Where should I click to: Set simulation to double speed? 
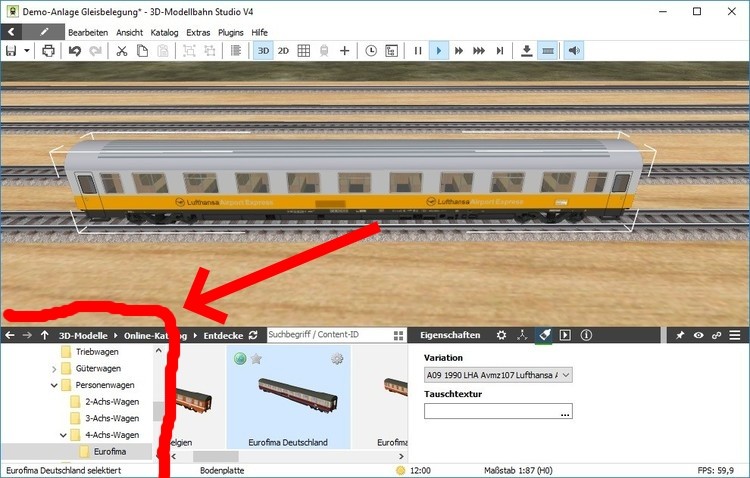pos(459,51)
